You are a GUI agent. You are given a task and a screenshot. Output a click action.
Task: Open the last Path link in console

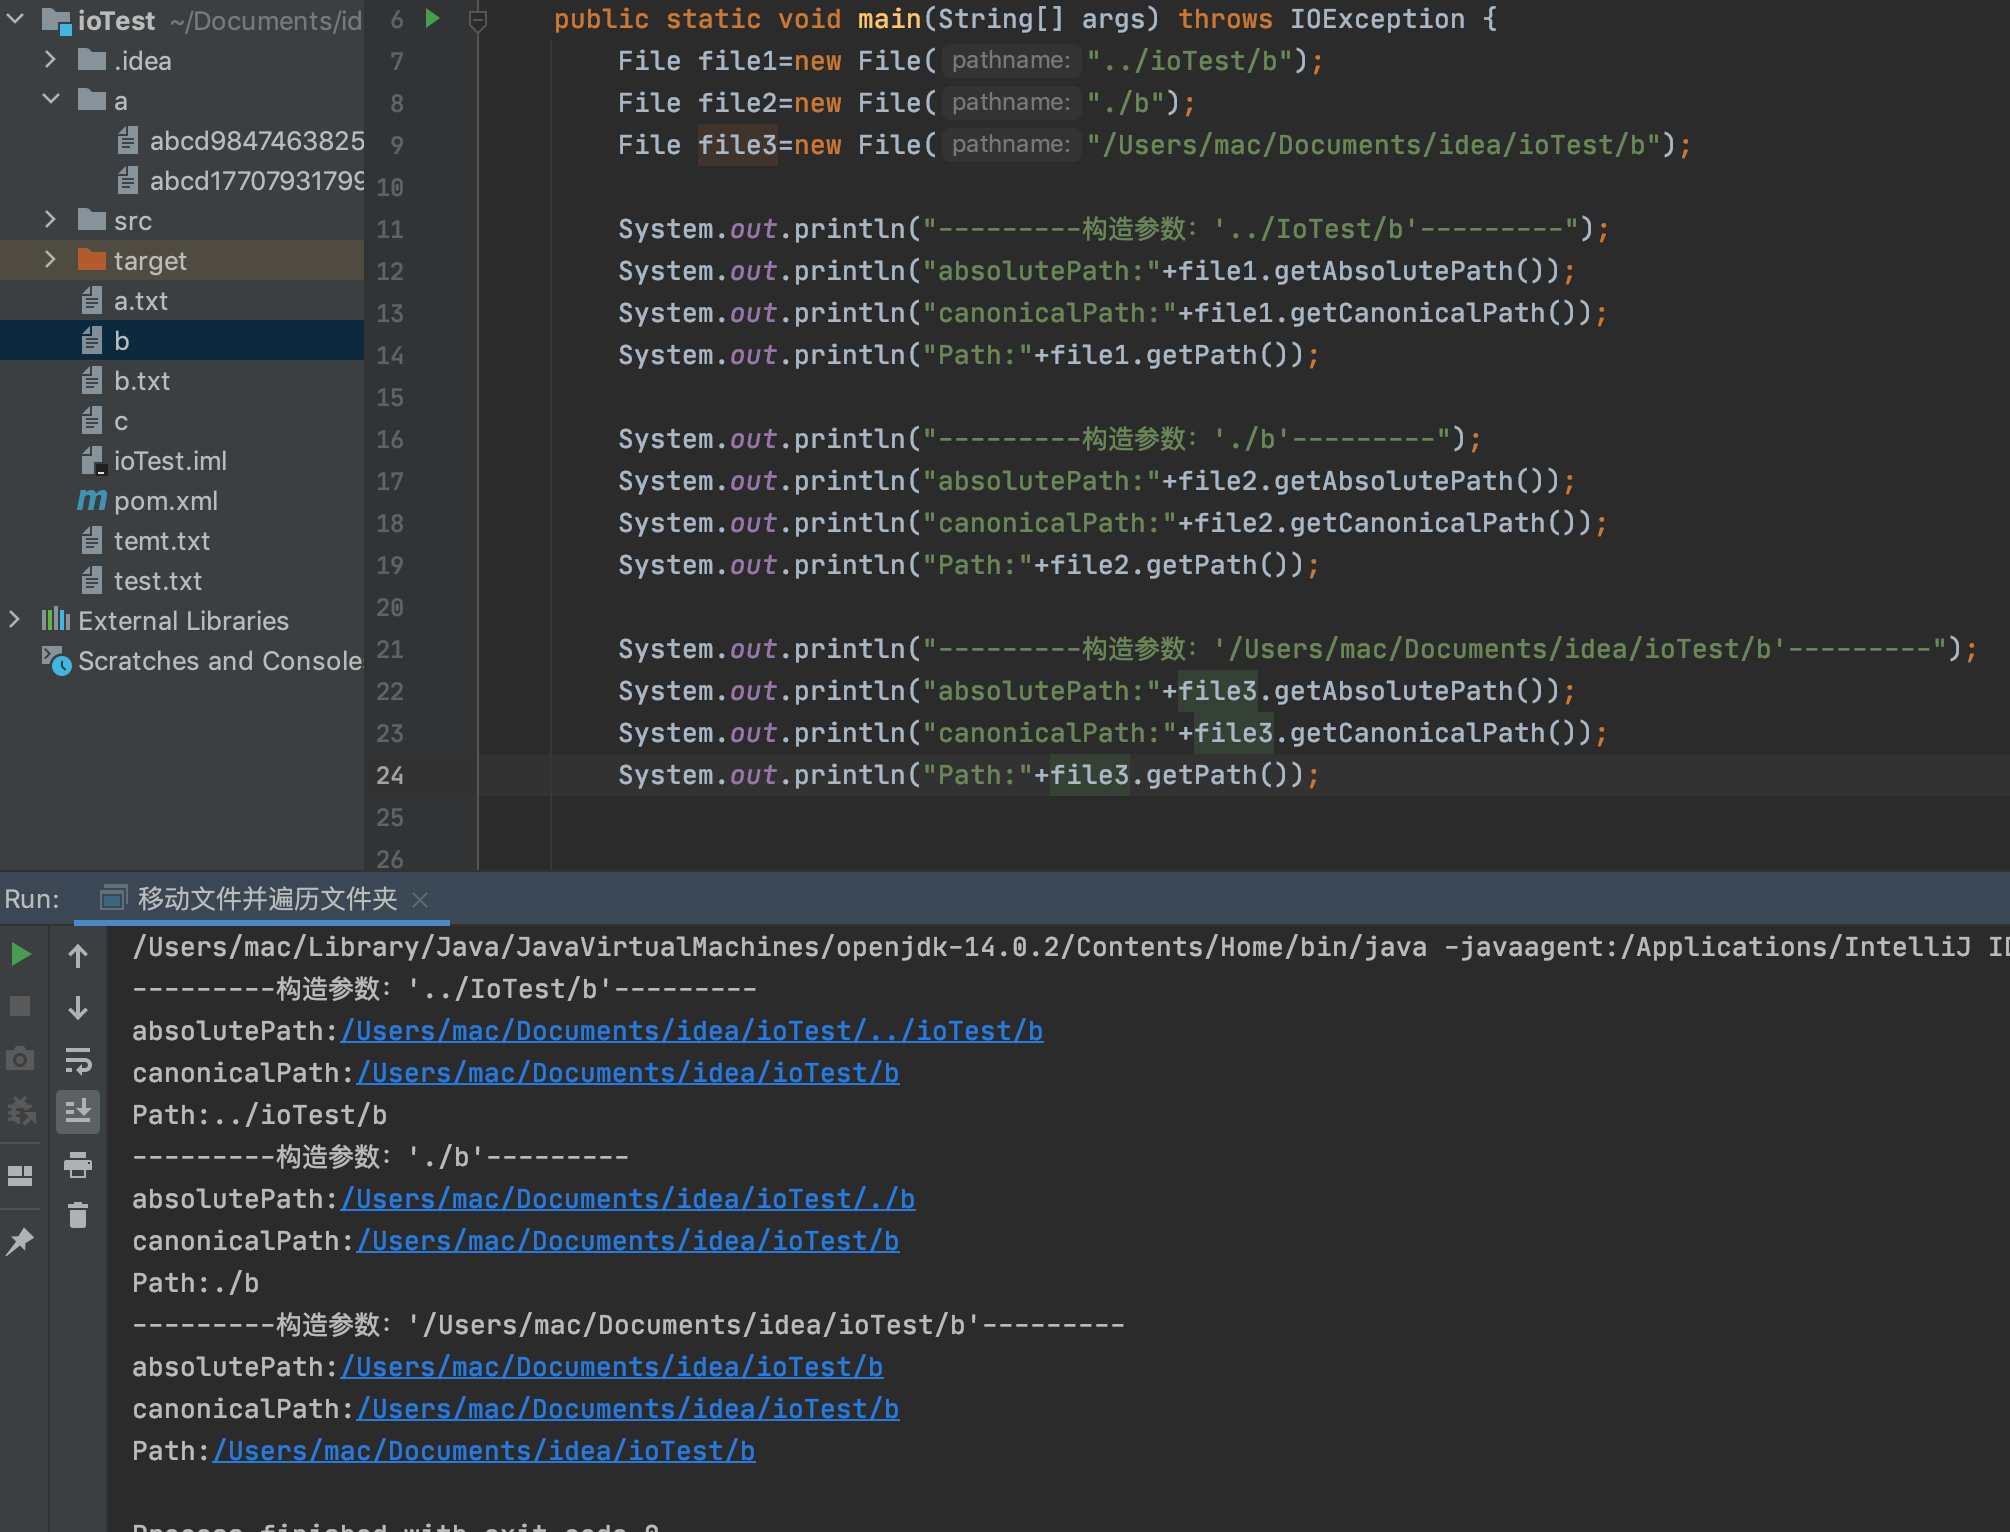click(x=483, y=1451)
